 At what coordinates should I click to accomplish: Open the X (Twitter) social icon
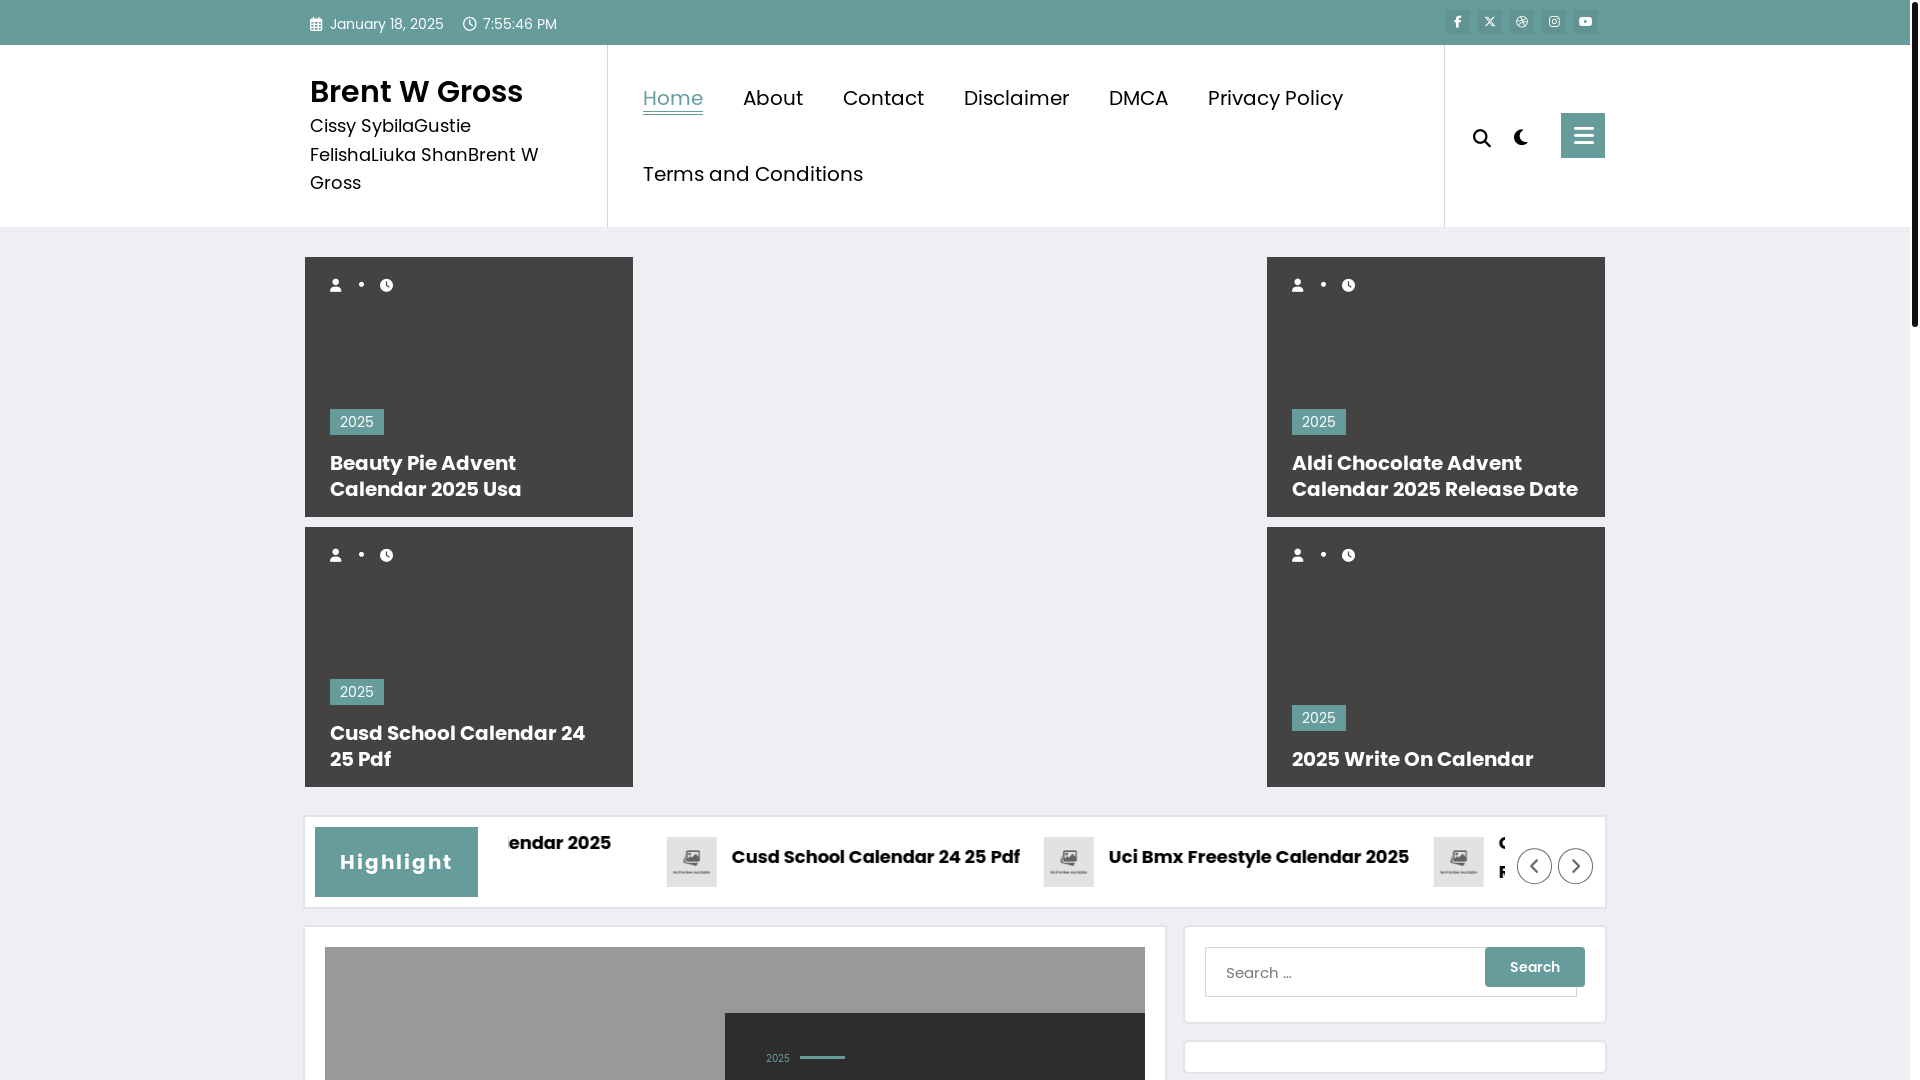pyautogui.click(x=1490, y=22)
